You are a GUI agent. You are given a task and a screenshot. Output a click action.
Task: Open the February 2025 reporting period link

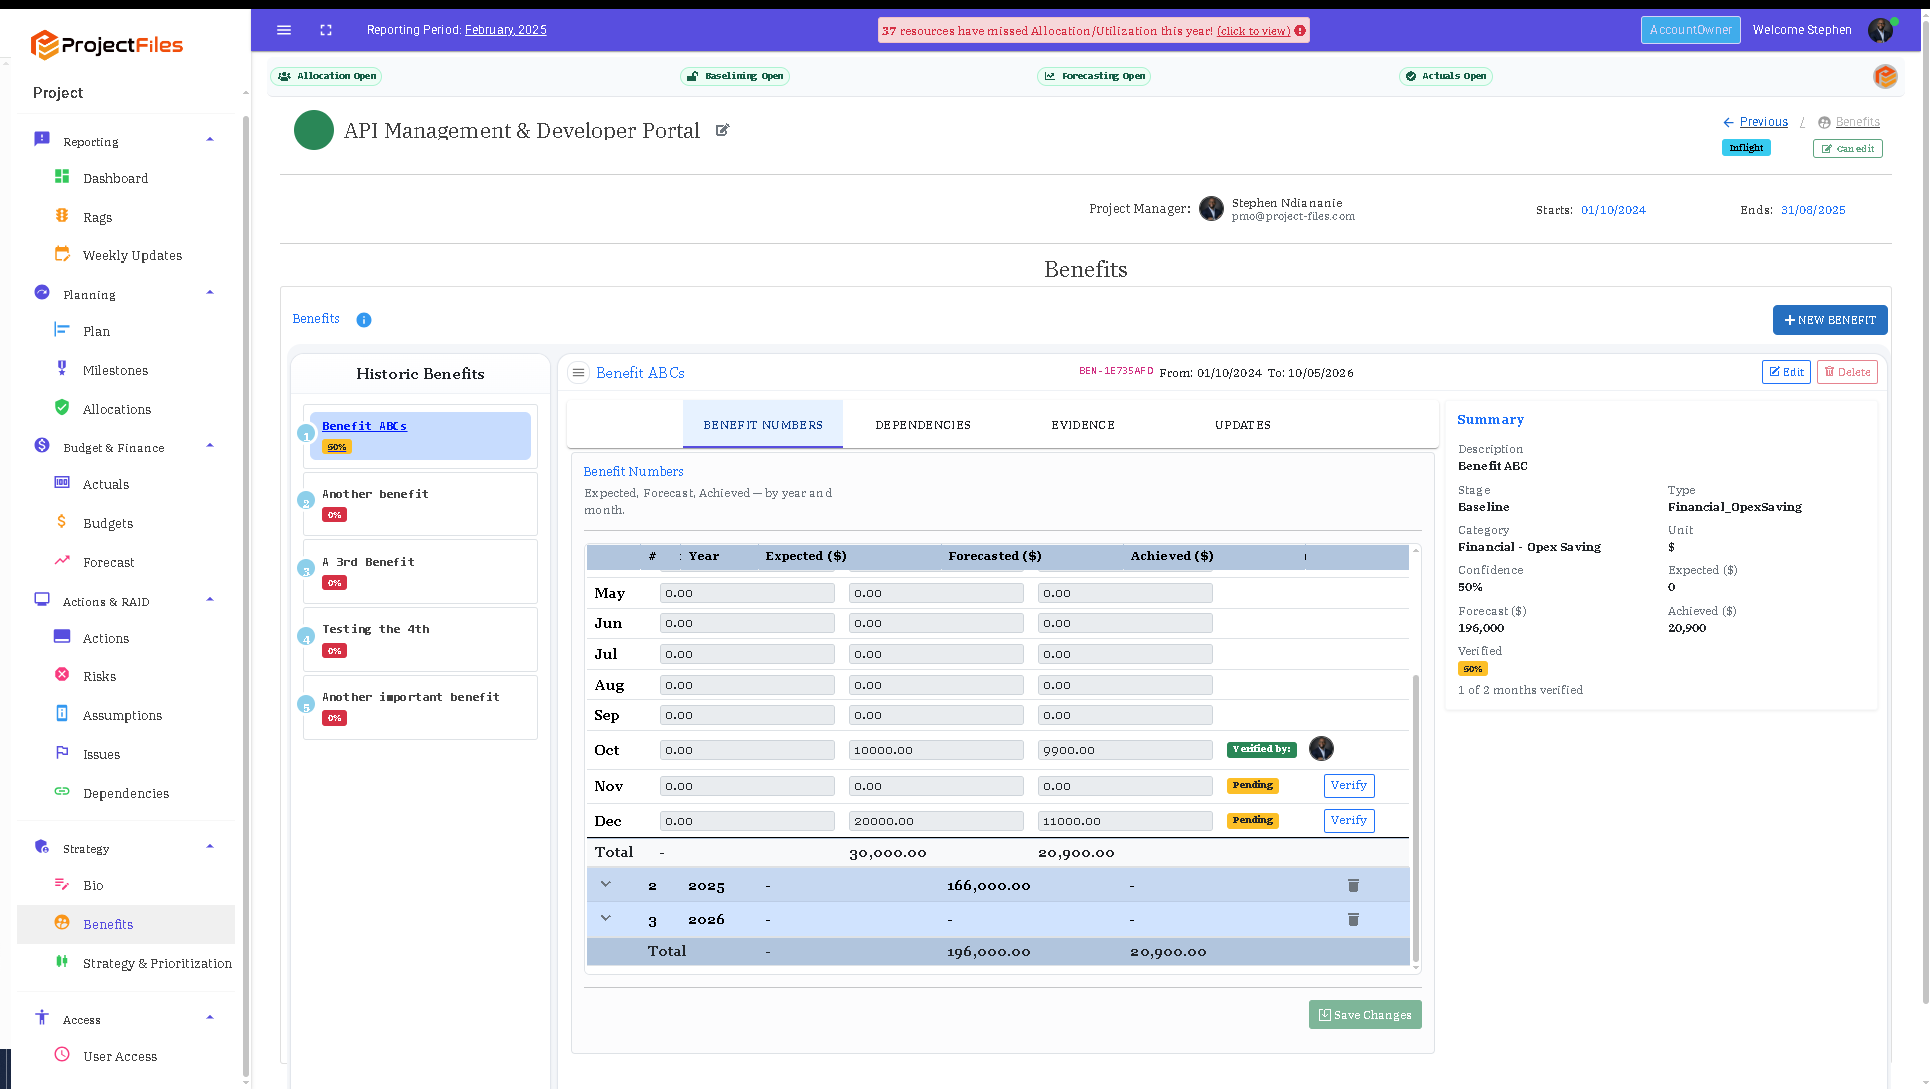point(505,30)
